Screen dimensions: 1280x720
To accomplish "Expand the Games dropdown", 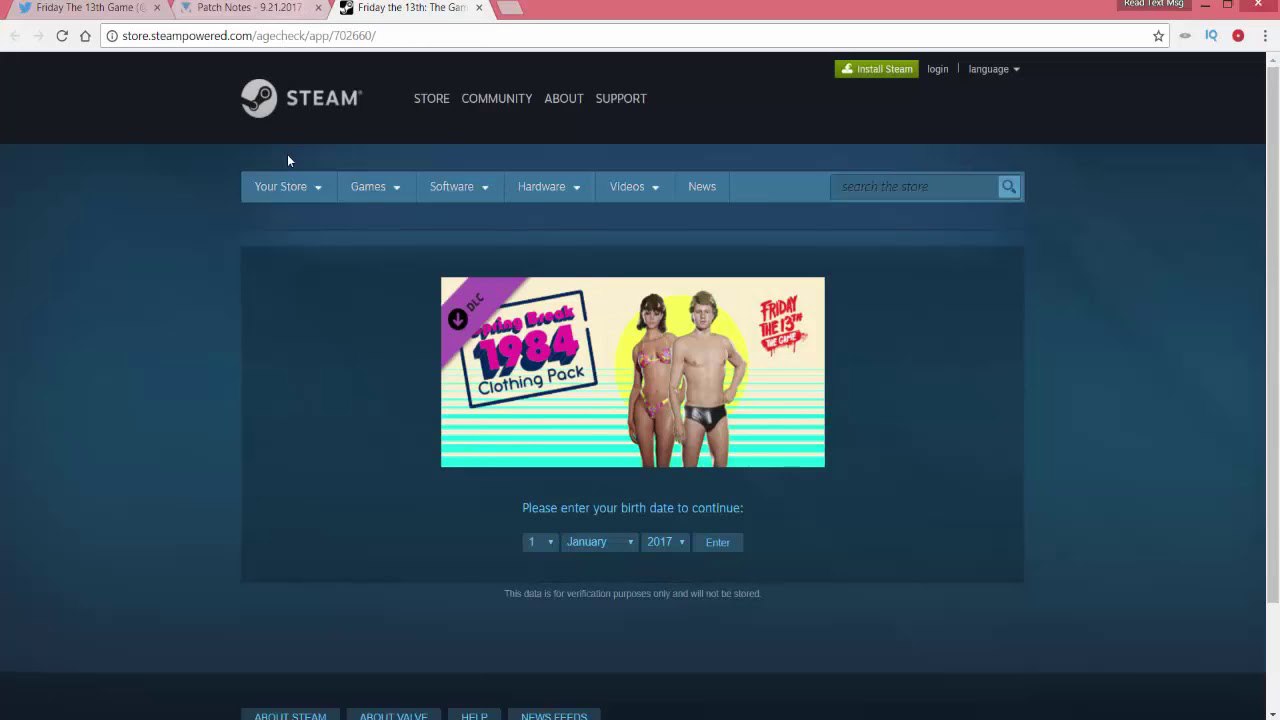I will (x=375, y=187).
